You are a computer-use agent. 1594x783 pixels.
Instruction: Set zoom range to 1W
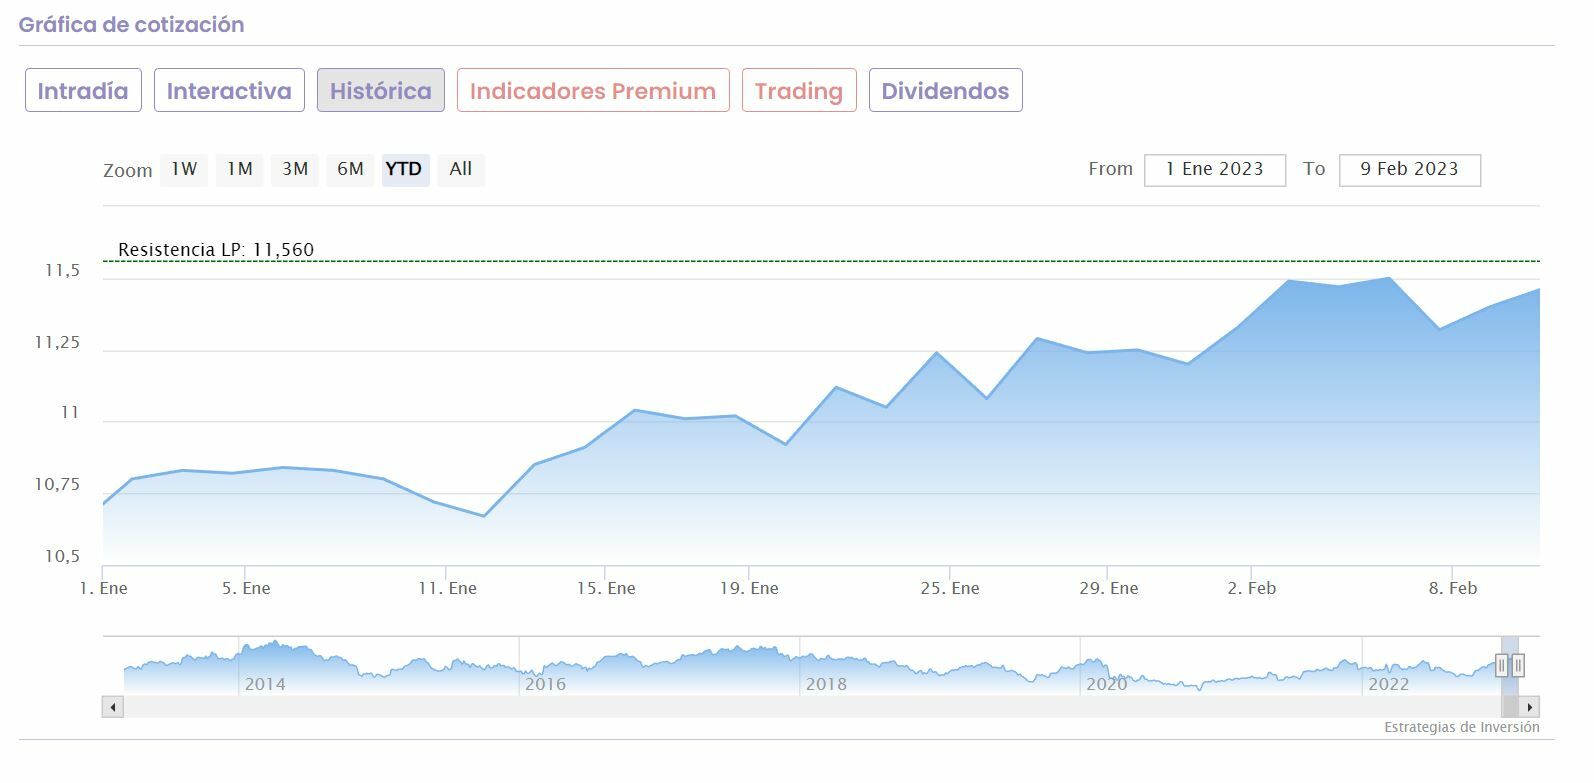(184, 169)
